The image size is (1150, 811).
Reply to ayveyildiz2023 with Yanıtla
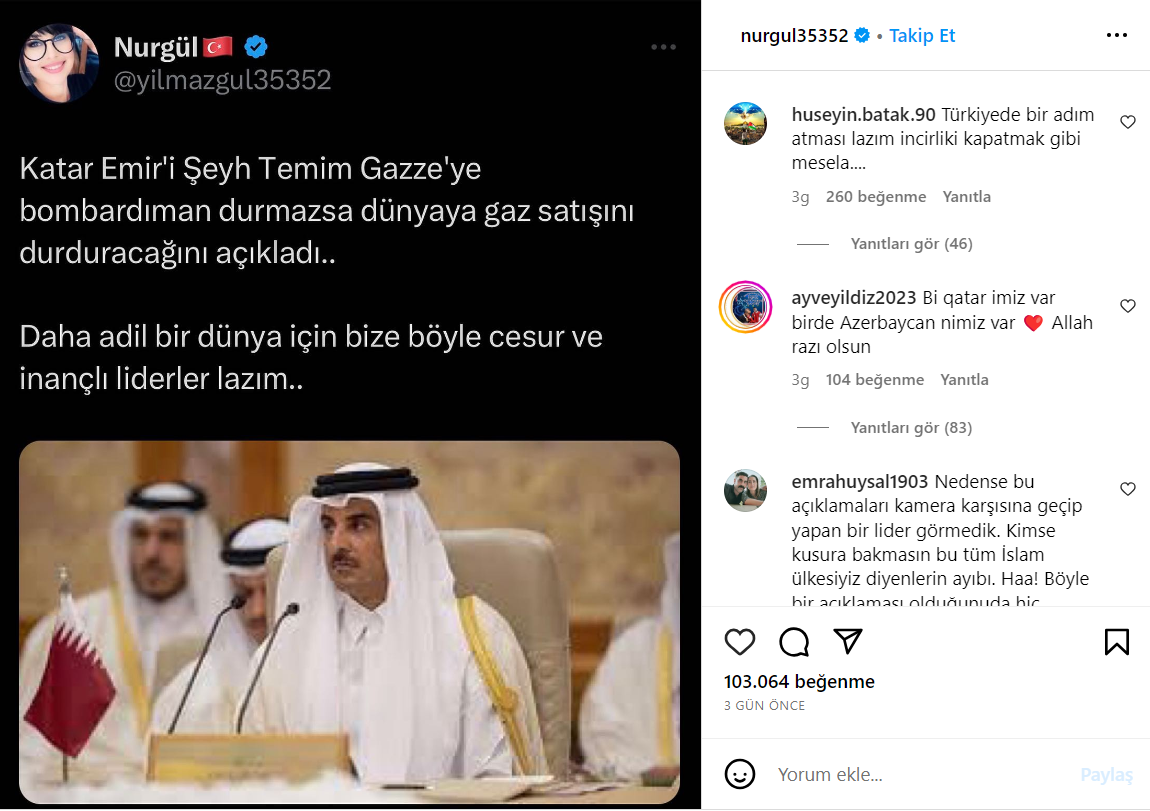964,380
